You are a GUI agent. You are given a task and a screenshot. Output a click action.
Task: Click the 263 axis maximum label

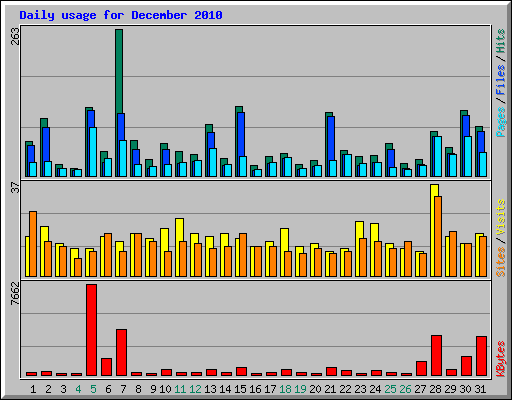pos(15,36)
